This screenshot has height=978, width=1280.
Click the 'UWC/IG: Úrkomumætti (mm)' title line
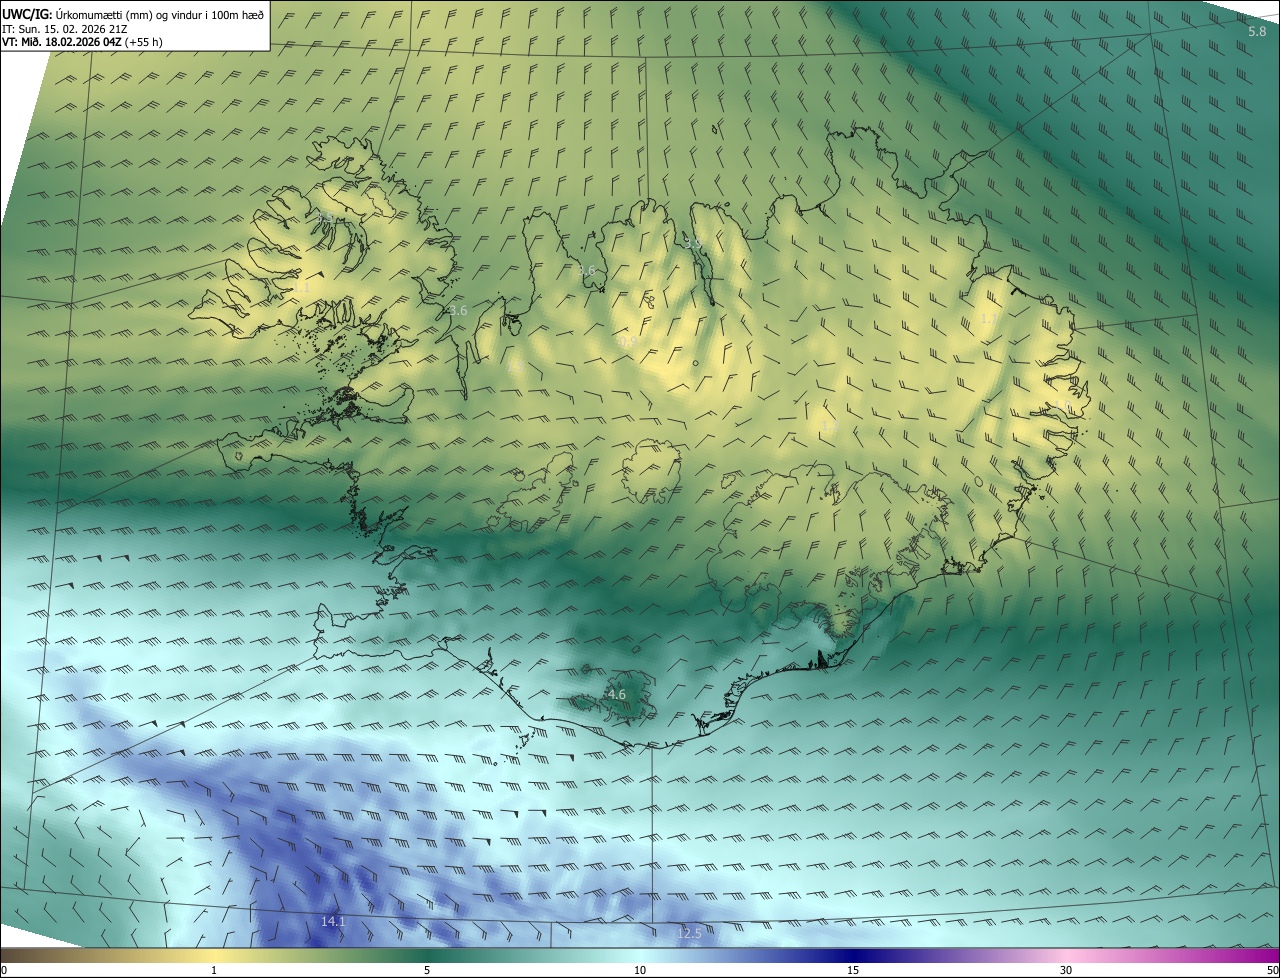(133, 14)
